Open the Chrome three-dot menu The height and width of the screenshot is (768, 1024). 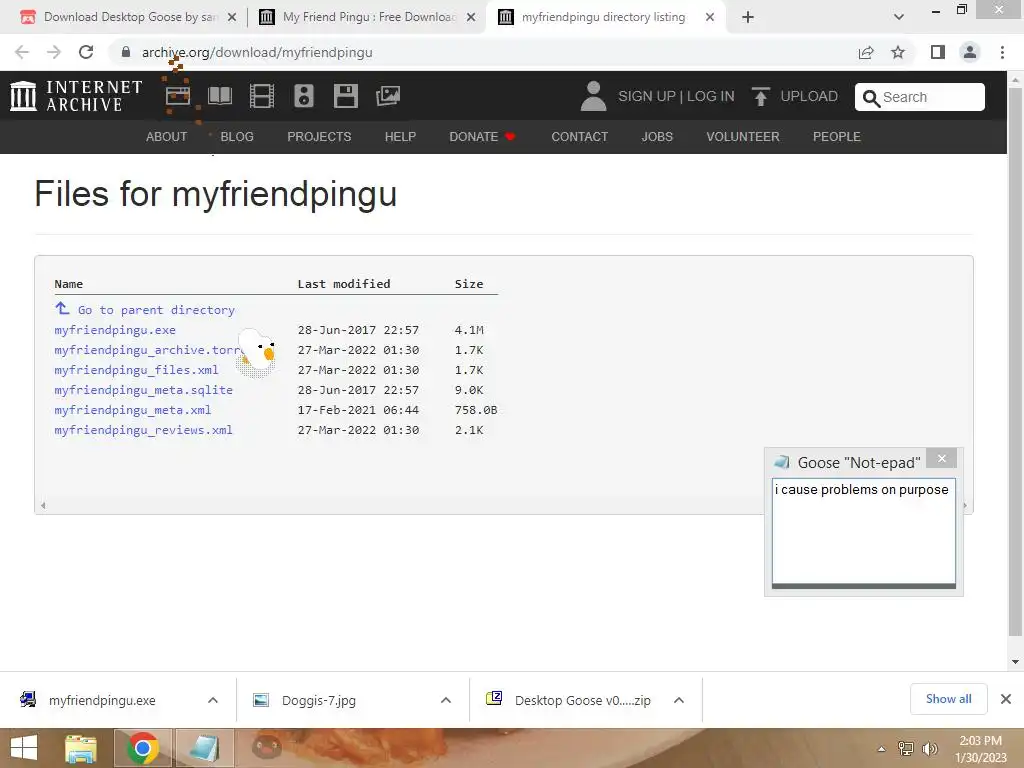pos(1002,52)
